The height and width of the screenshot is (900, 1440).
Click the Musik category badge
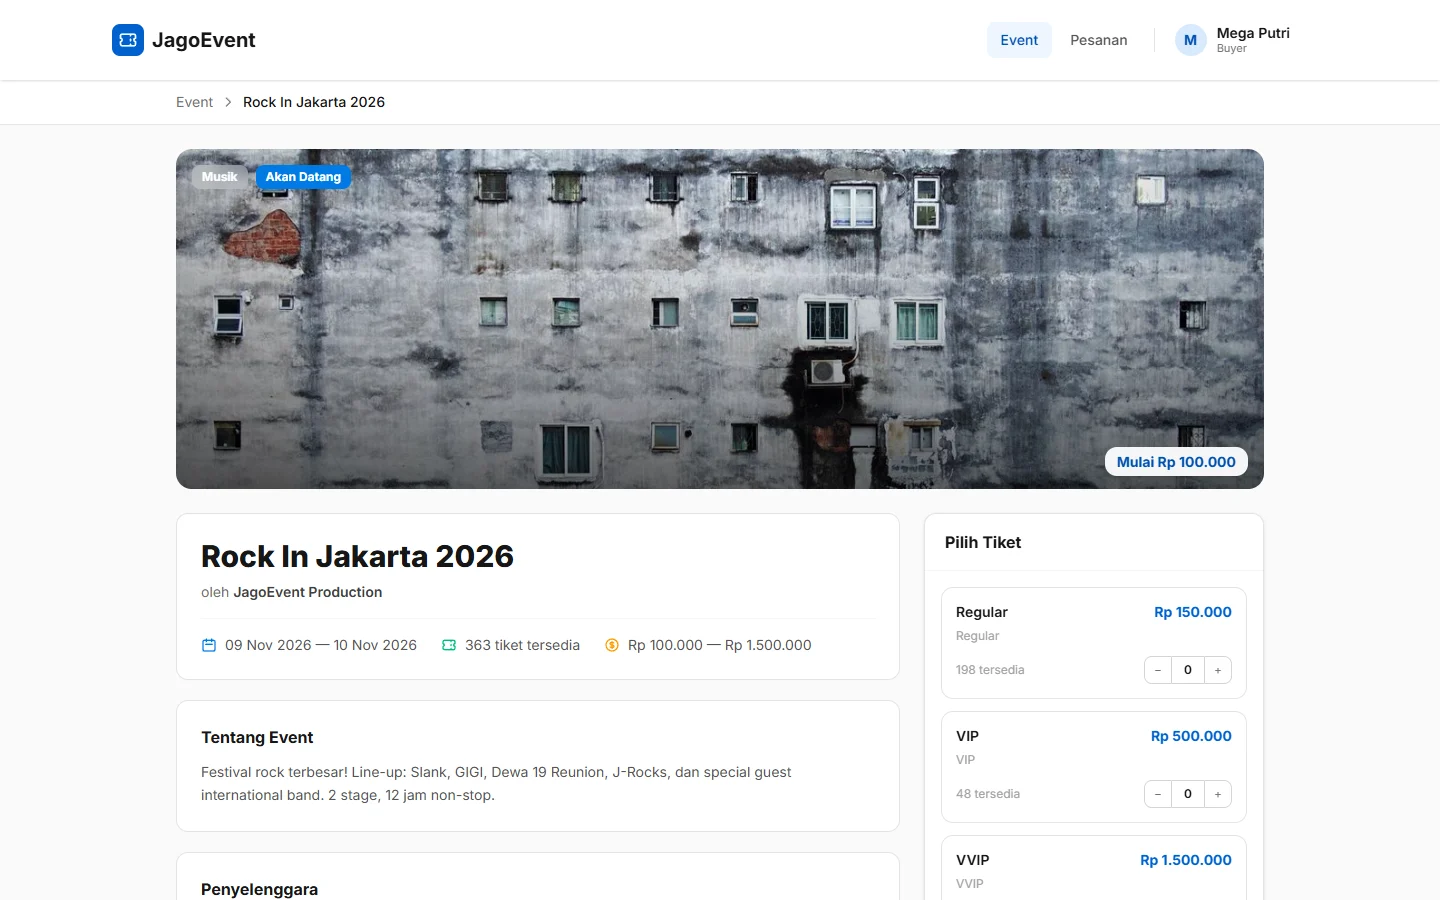pos(220,177)
